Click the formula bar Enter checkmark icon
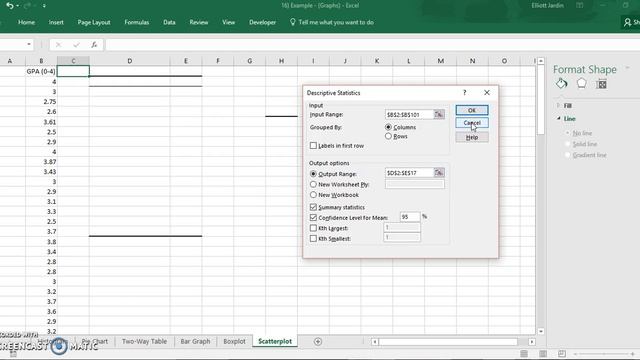This screenshot has height=360, width=640. pyautogui.click(x=76, y=45)
